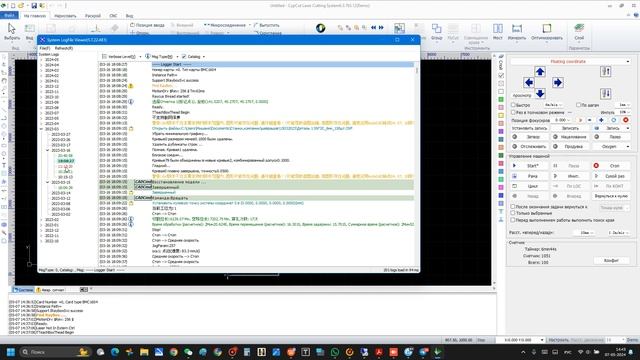640x360 pixels.
Task: Click the warning icon on Find KeyBox log row
Action: click(131, 86)
